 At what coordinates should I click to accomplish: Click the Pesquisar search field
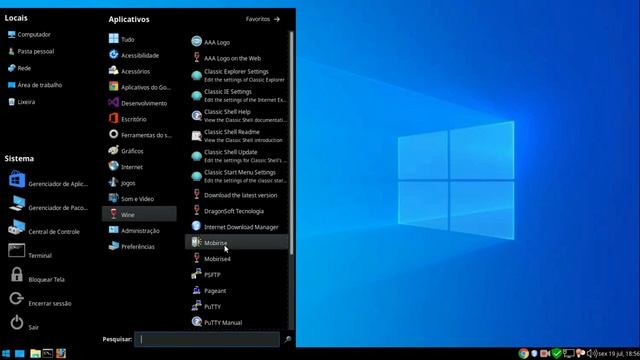207,339
